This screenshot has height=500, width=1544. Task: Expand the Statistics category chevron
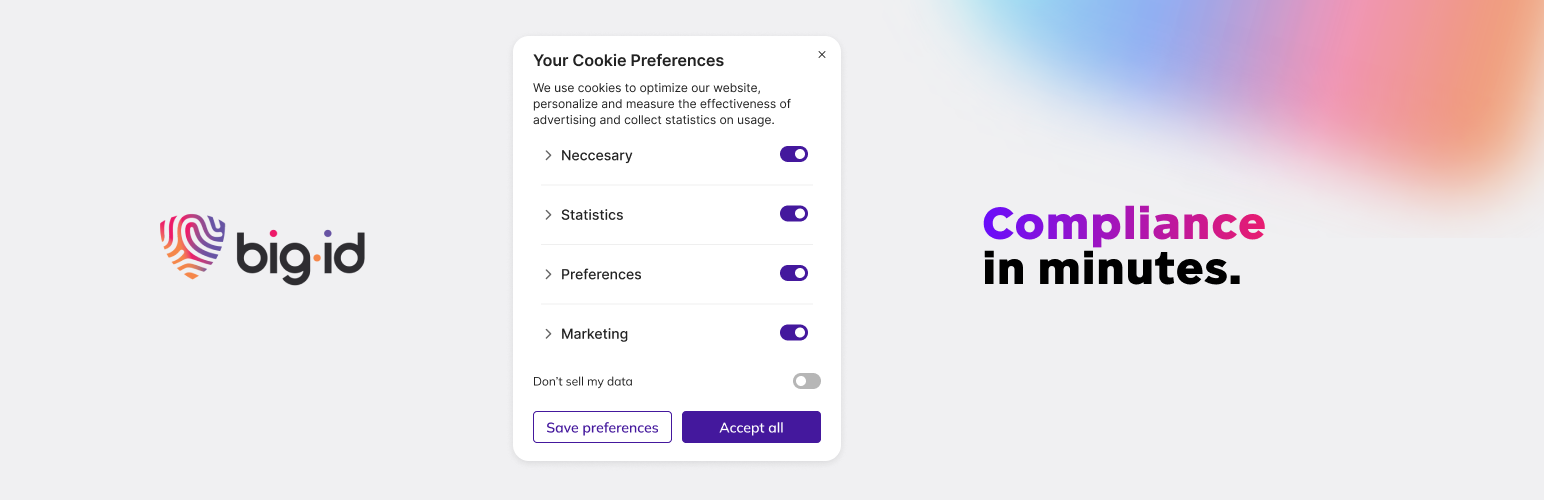coord(548,215)
